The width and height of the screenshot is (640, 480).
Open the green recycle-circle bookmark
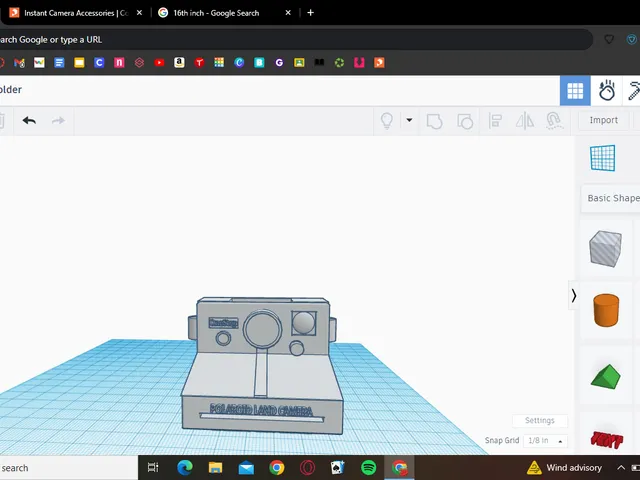(339, 62)
